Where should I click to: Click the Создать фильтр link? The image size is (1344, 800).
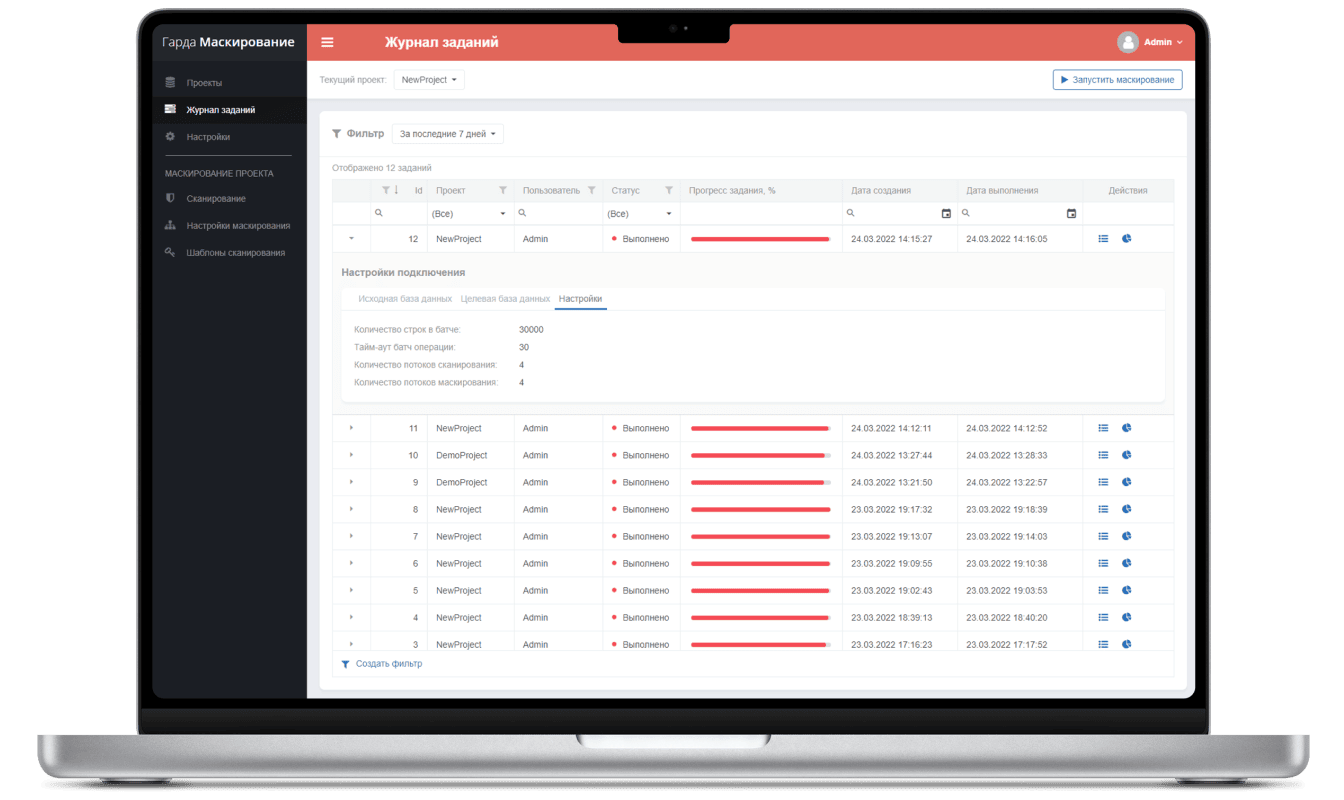point(388,664)
